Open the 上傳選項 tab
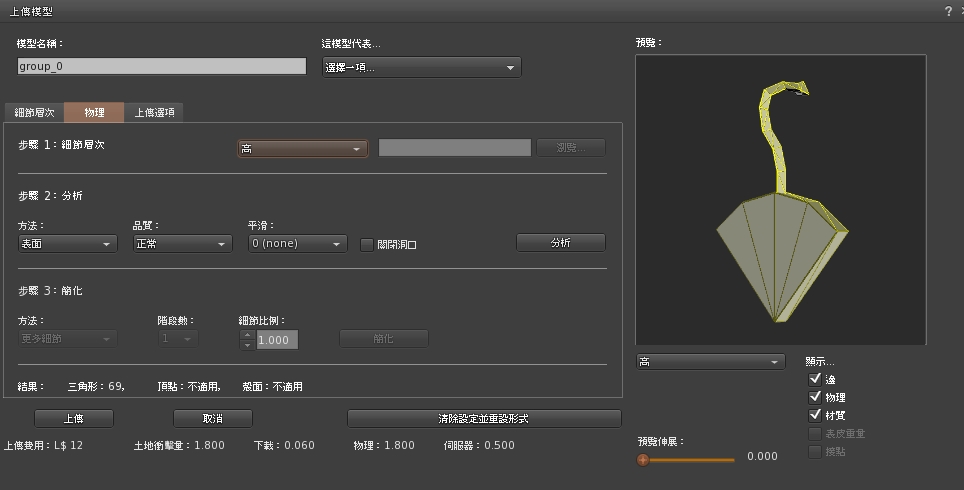 pos(154,113)
